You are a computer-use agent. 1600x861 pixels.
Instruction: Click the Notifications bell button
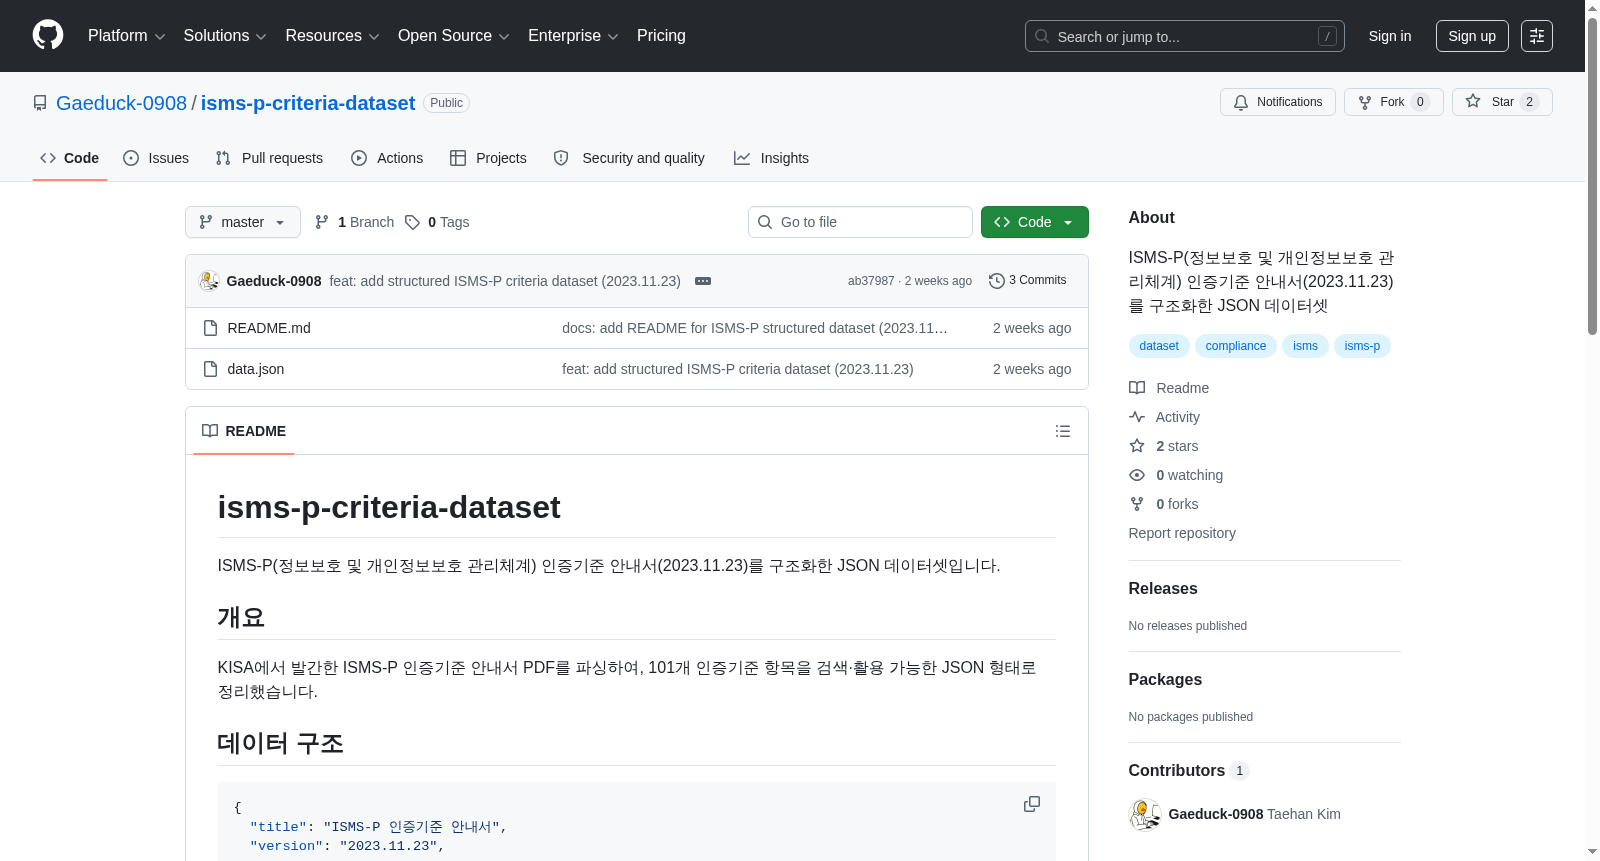click(x=1277, y=102)
